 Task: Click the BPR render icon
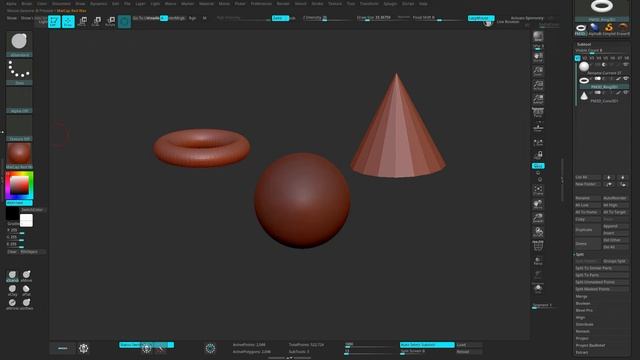click(x=538, y=36)
